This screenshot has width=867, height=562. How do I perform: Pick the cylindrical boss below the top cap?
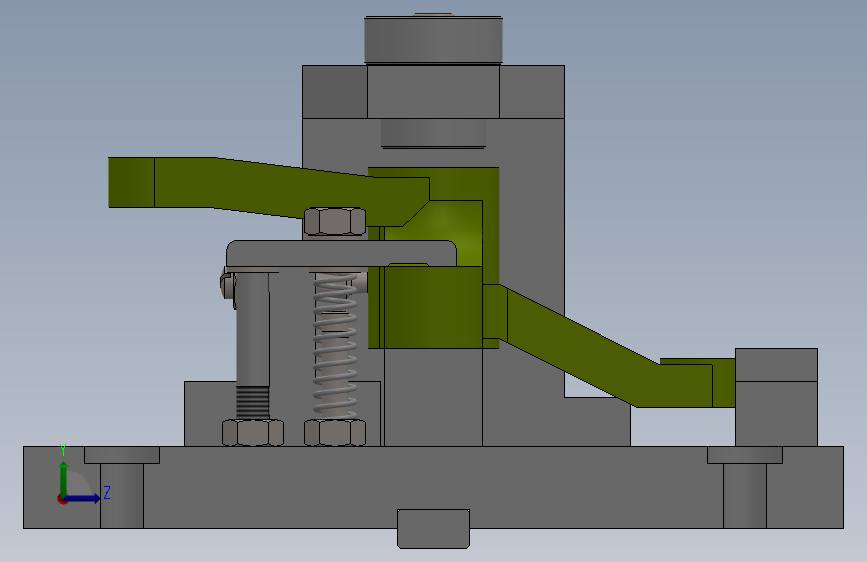click(x=434, y=133)
